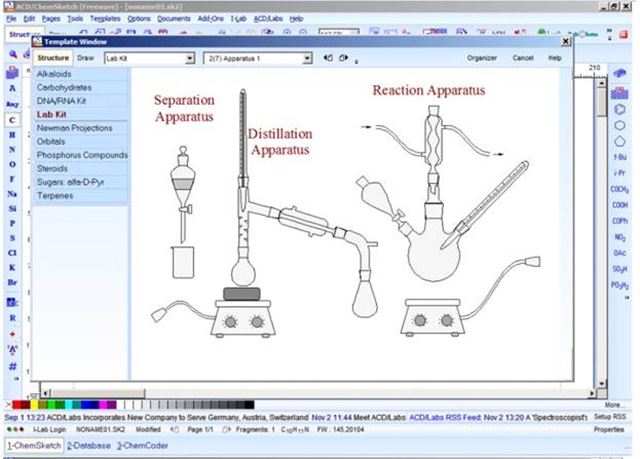Insert the COOH group template
The height and width of the screenshot is (459, 640).
pyautogui.click(x=620, y=205)
